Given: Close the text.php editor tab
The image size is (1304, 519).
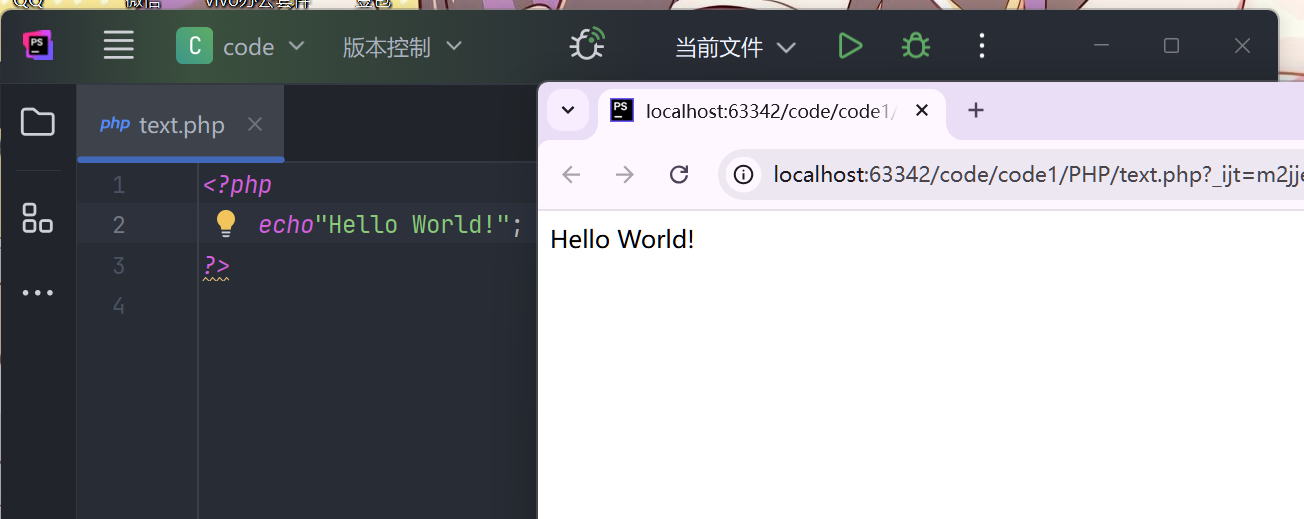Looking at the screenshot, I should (255, 124).
